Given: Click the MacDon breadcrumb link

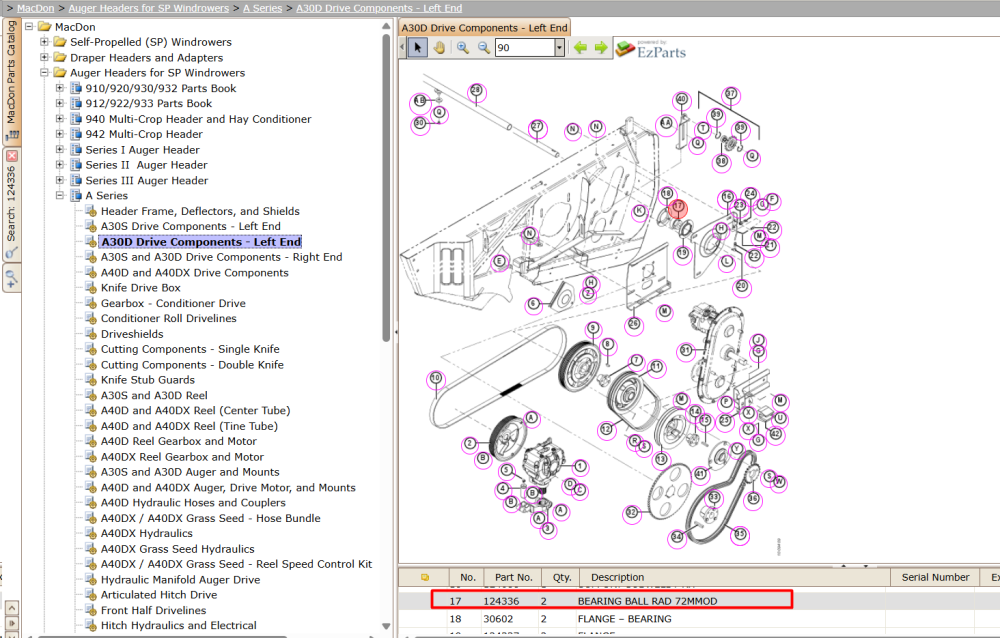Looking at the screenshot, I should tap(36, 8).
